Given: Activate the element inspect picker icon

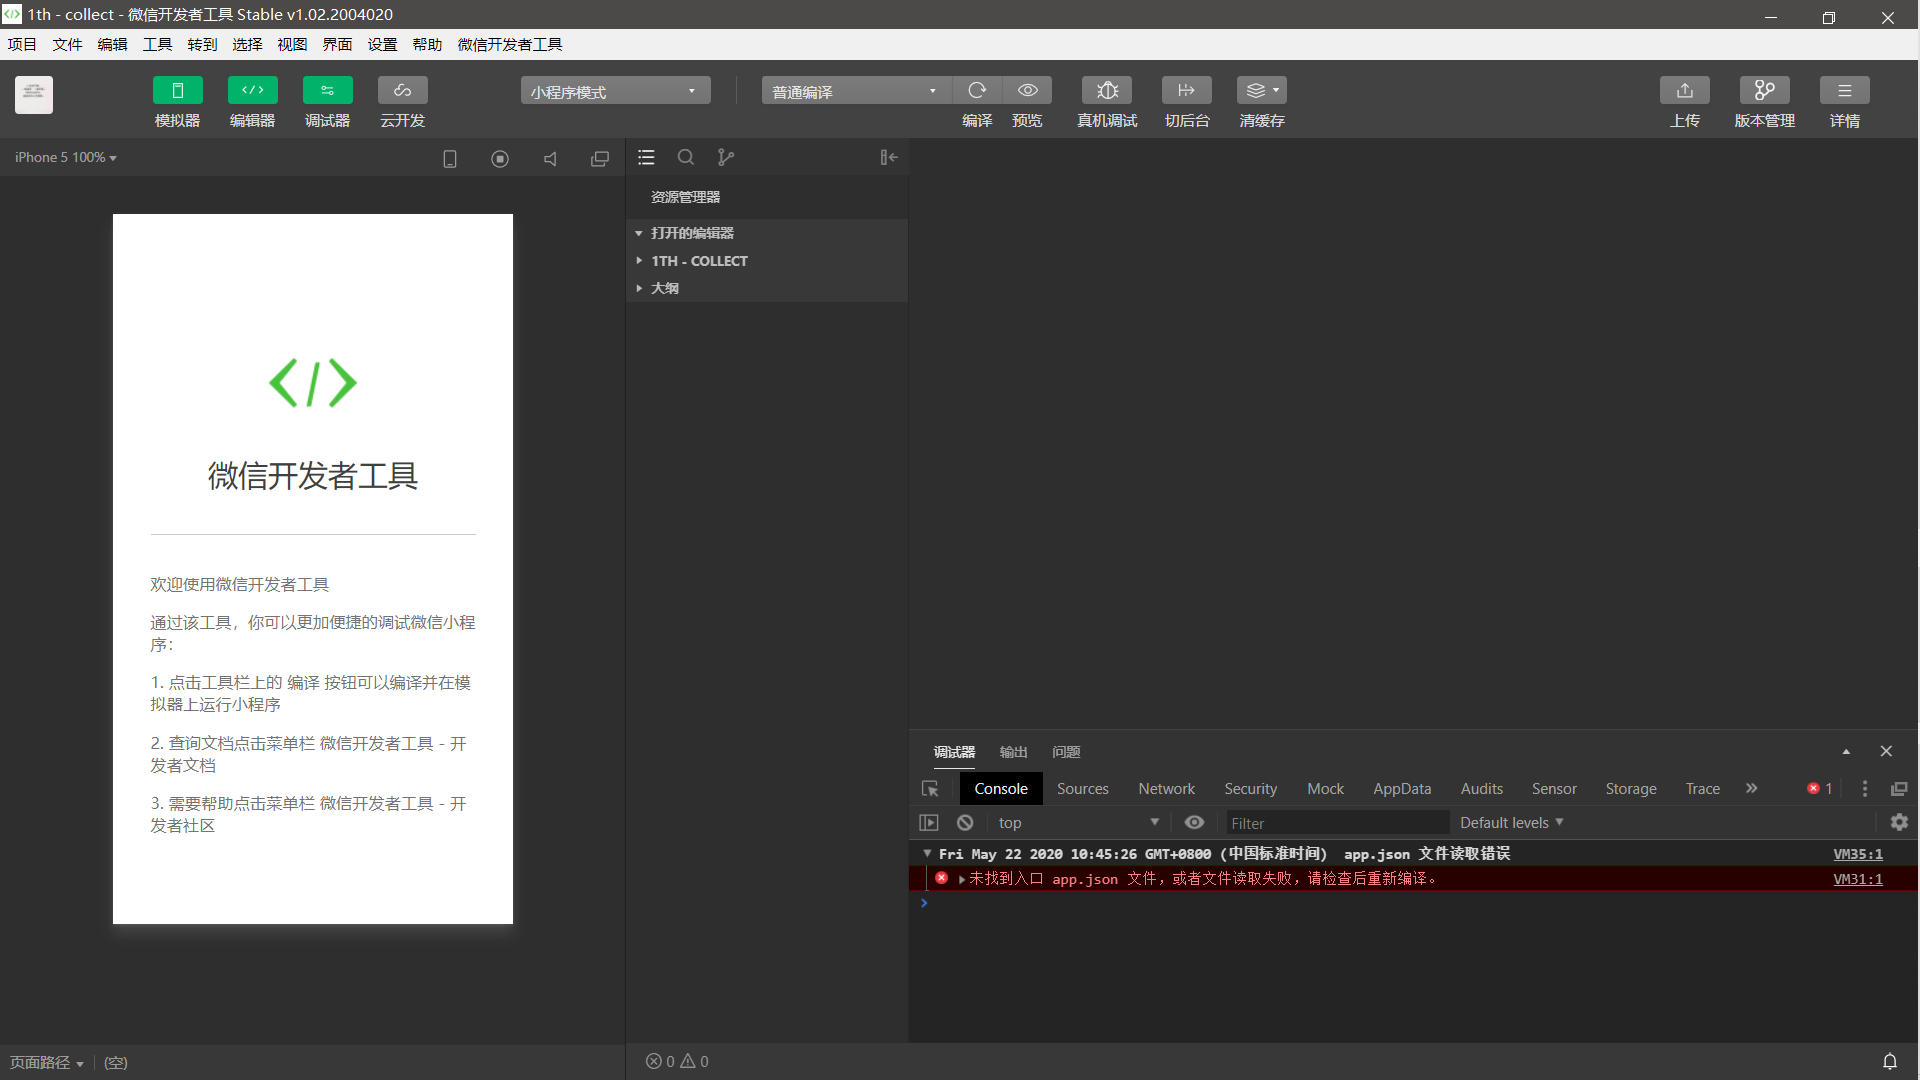Looking at the screenshot, I should [x=930, y=789].
